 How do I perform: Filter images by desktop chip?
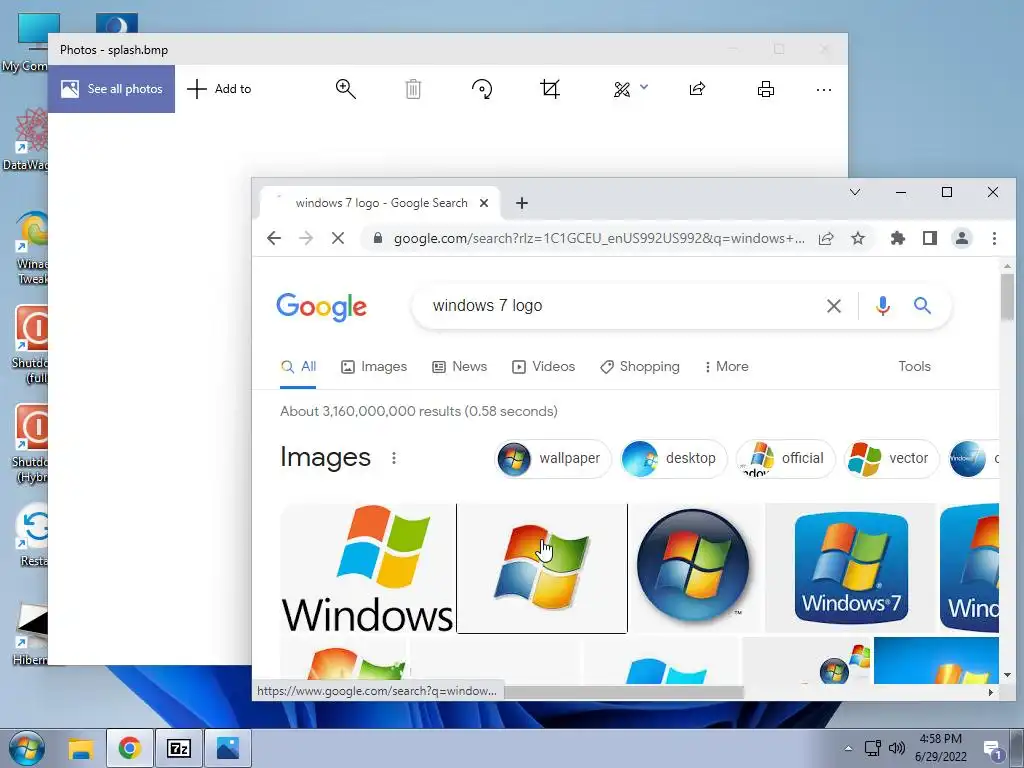[673, 458]
